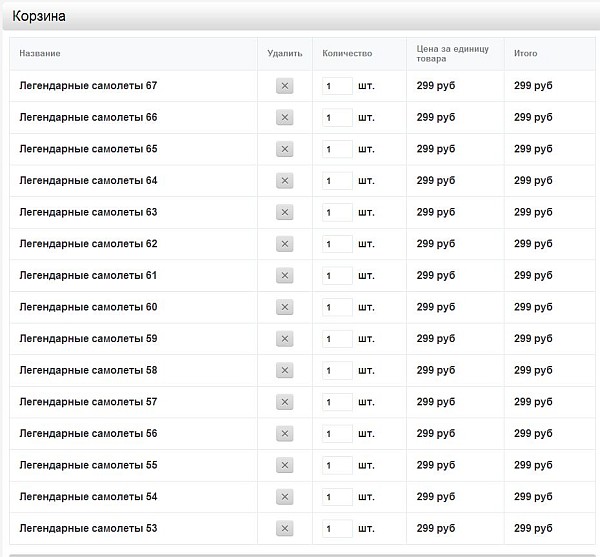The width and height of the screenshot is (600, 557).
Task: Focus quantity box for Легендарные самолеты 63
Action: 337,213
